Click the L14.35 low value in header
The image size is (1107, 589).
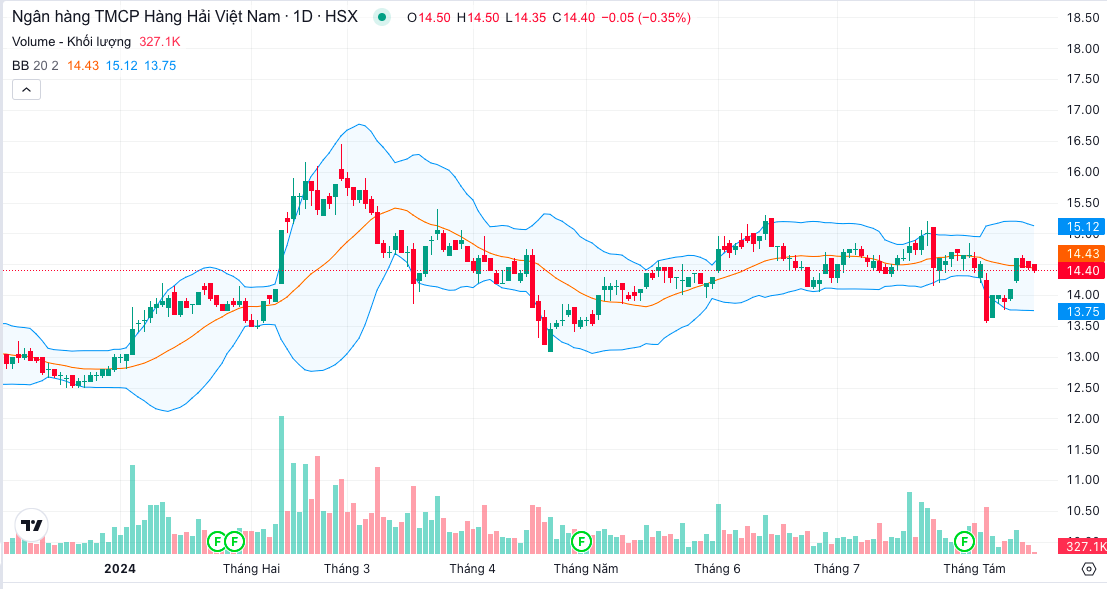click(x=525, y=18)
